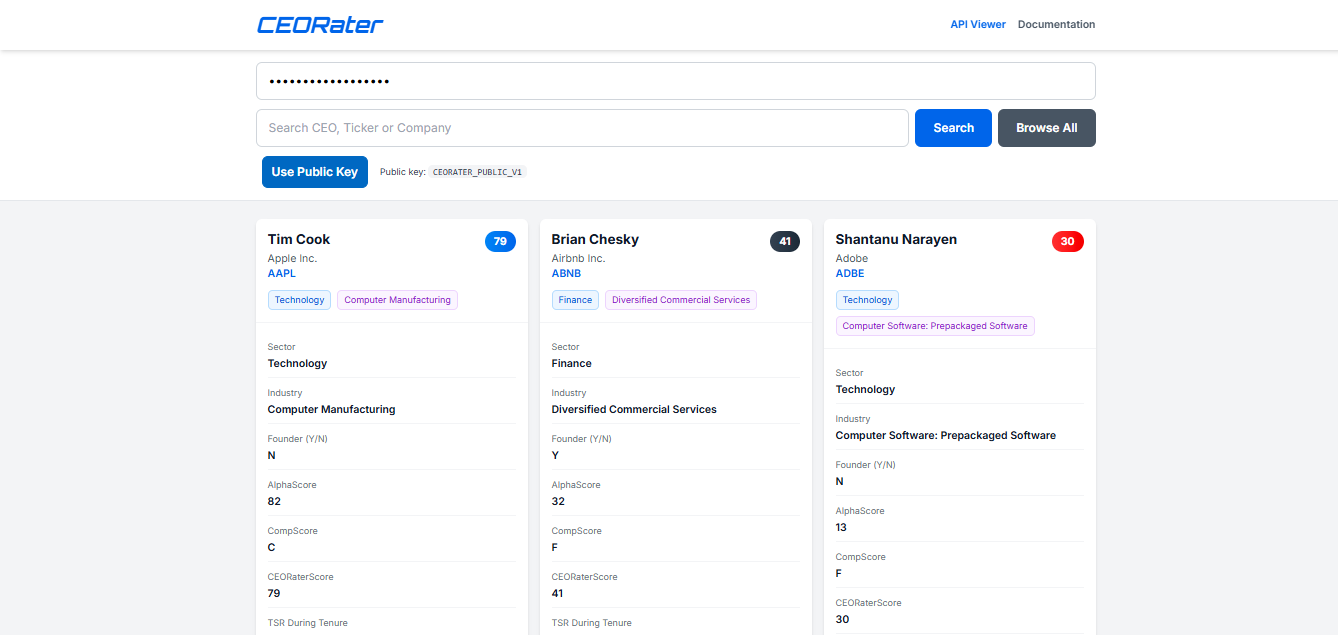1338x635 pixels.
Task: Open the API Viewer nav link
Action: point(978,24)
